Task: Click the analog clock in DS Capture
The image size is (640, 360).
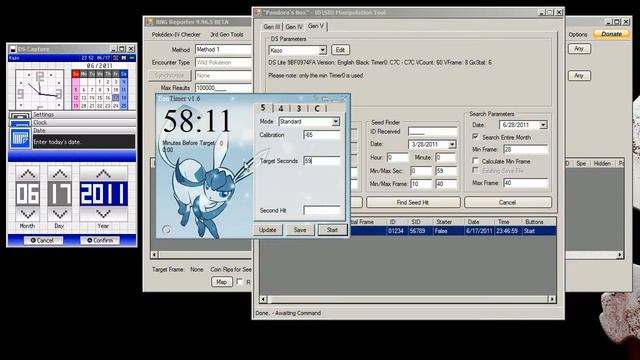Action: click(40, 89)
